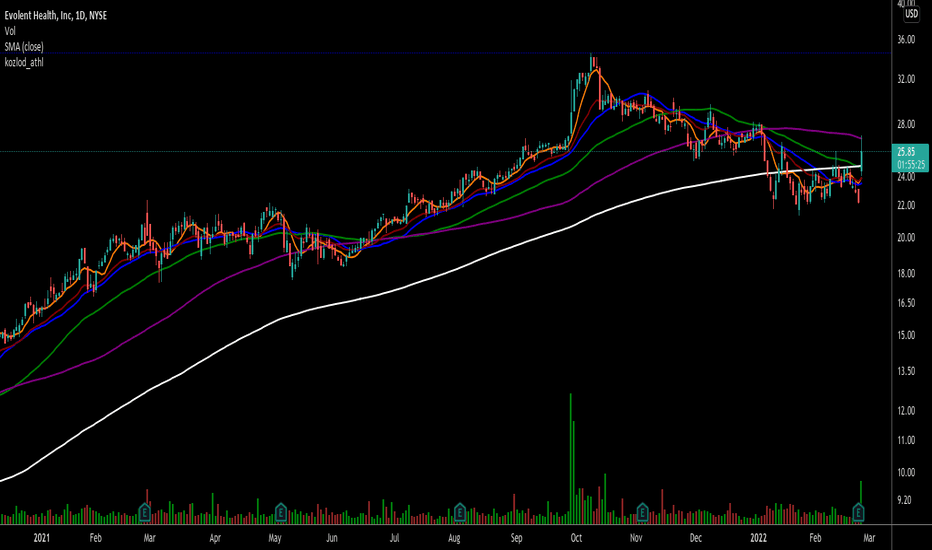Click the 2022 label on time axis
The width and height of the screenshot is (932, 550).
point(758,538)
